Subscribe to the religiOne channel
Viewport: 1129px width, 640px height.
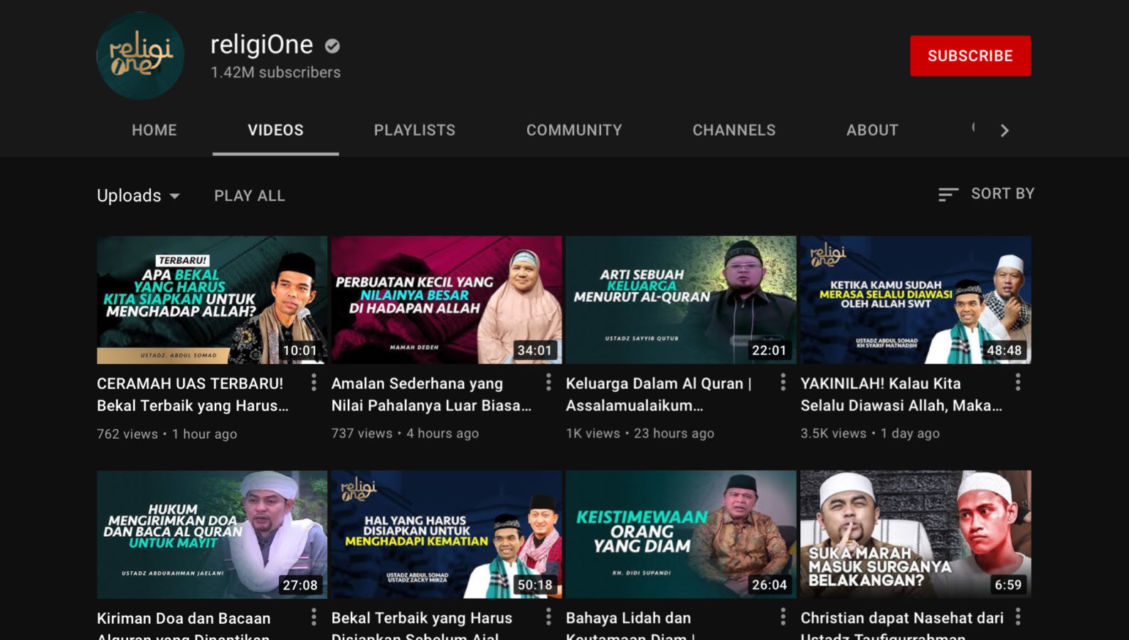(x=970, y=55)
